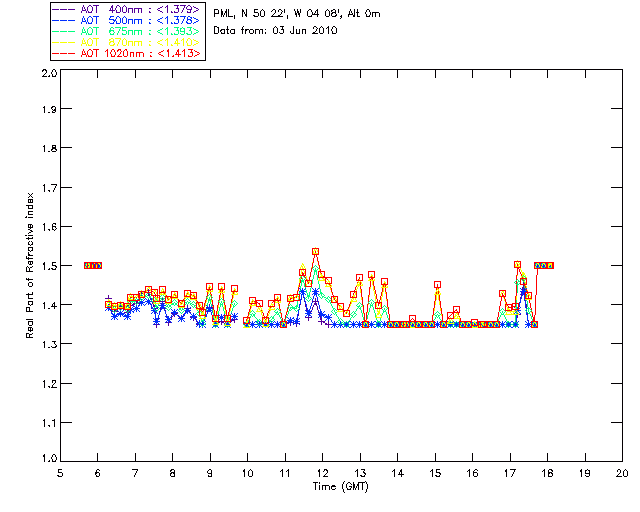
Task: Click the AOT 870nm legend entry
Action: coord(127,42)
